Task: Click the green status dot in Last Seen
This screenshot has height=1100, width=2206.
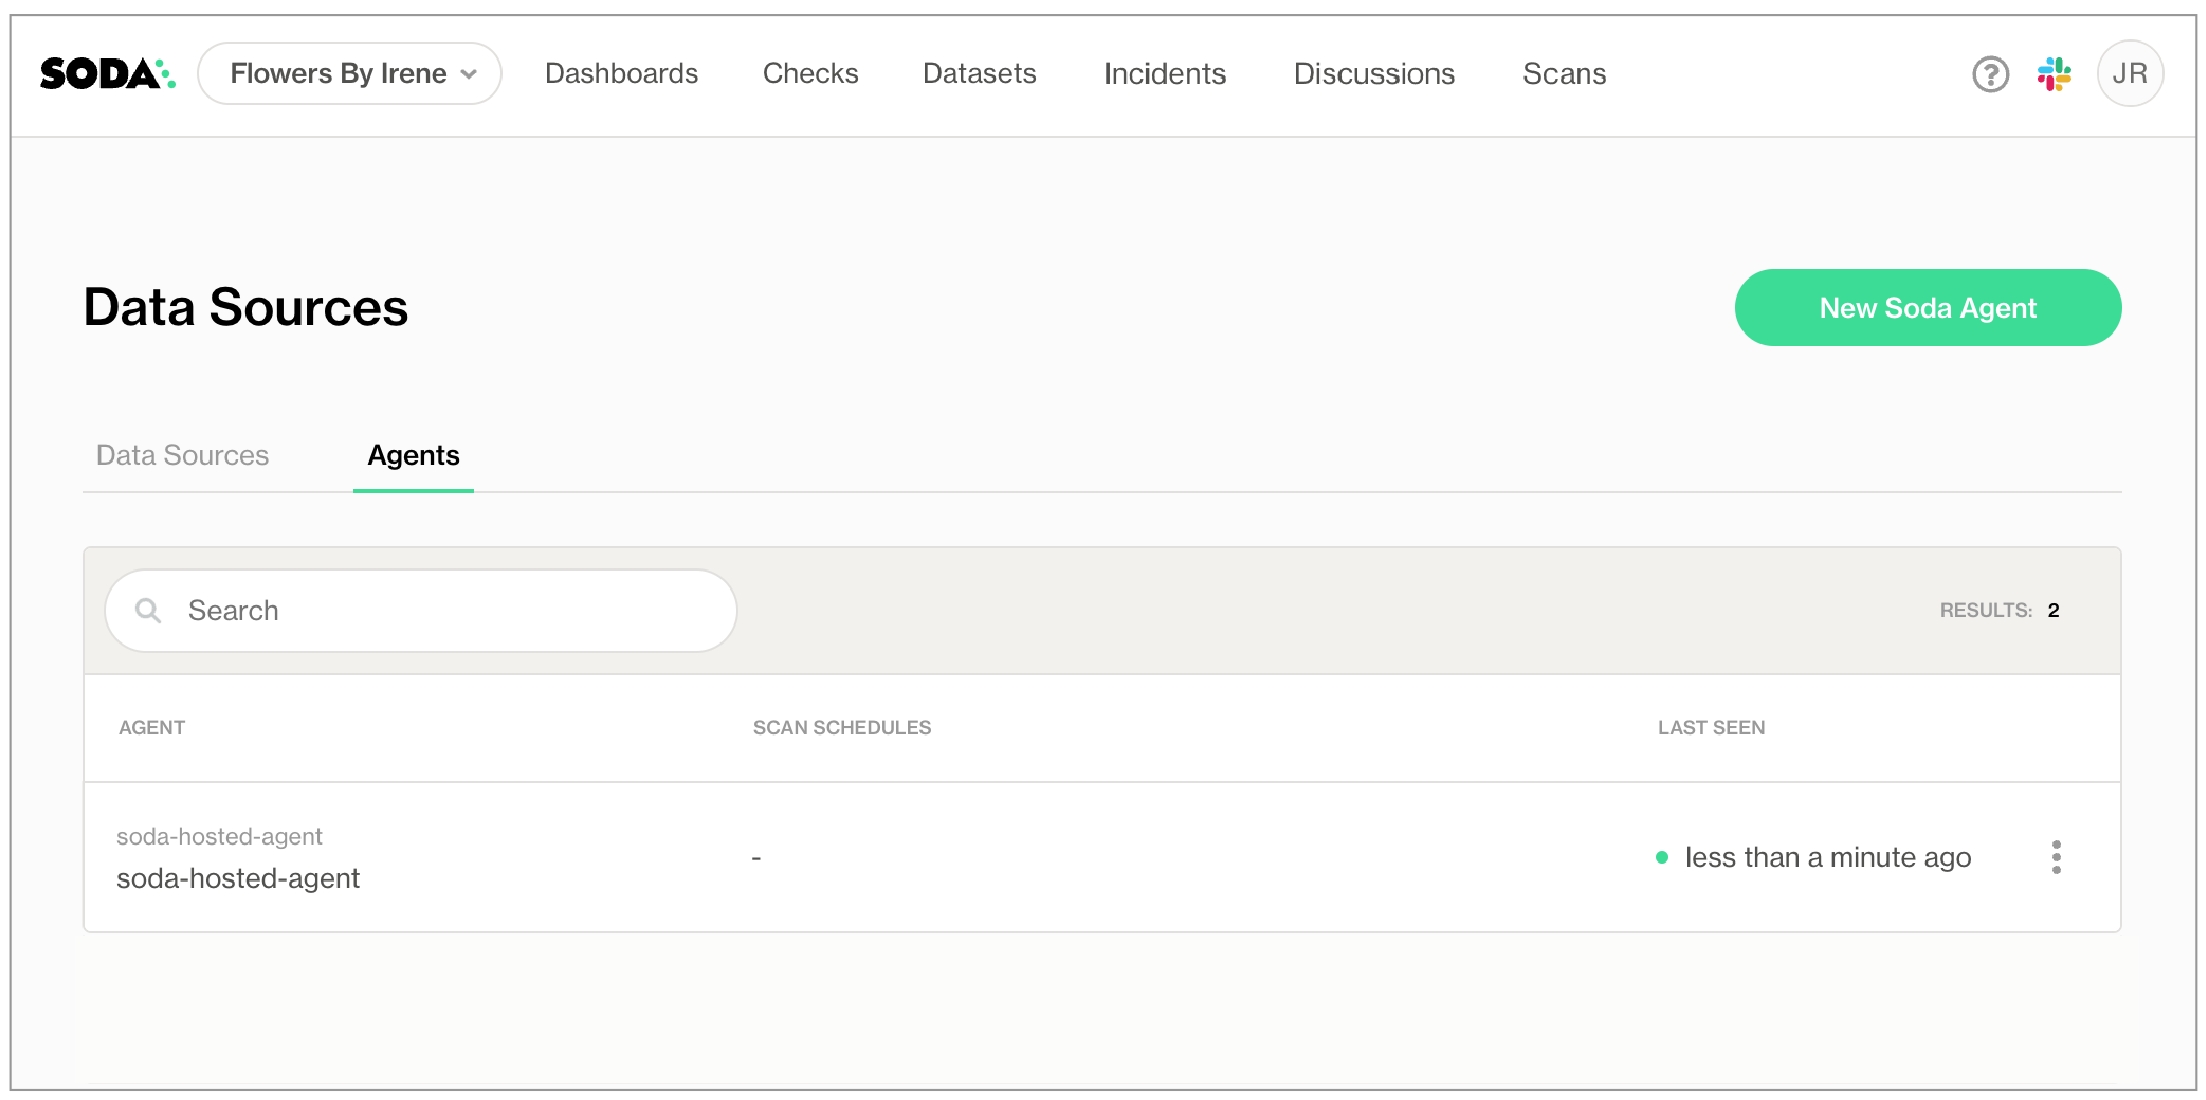Action: (x=1662, y=857)
